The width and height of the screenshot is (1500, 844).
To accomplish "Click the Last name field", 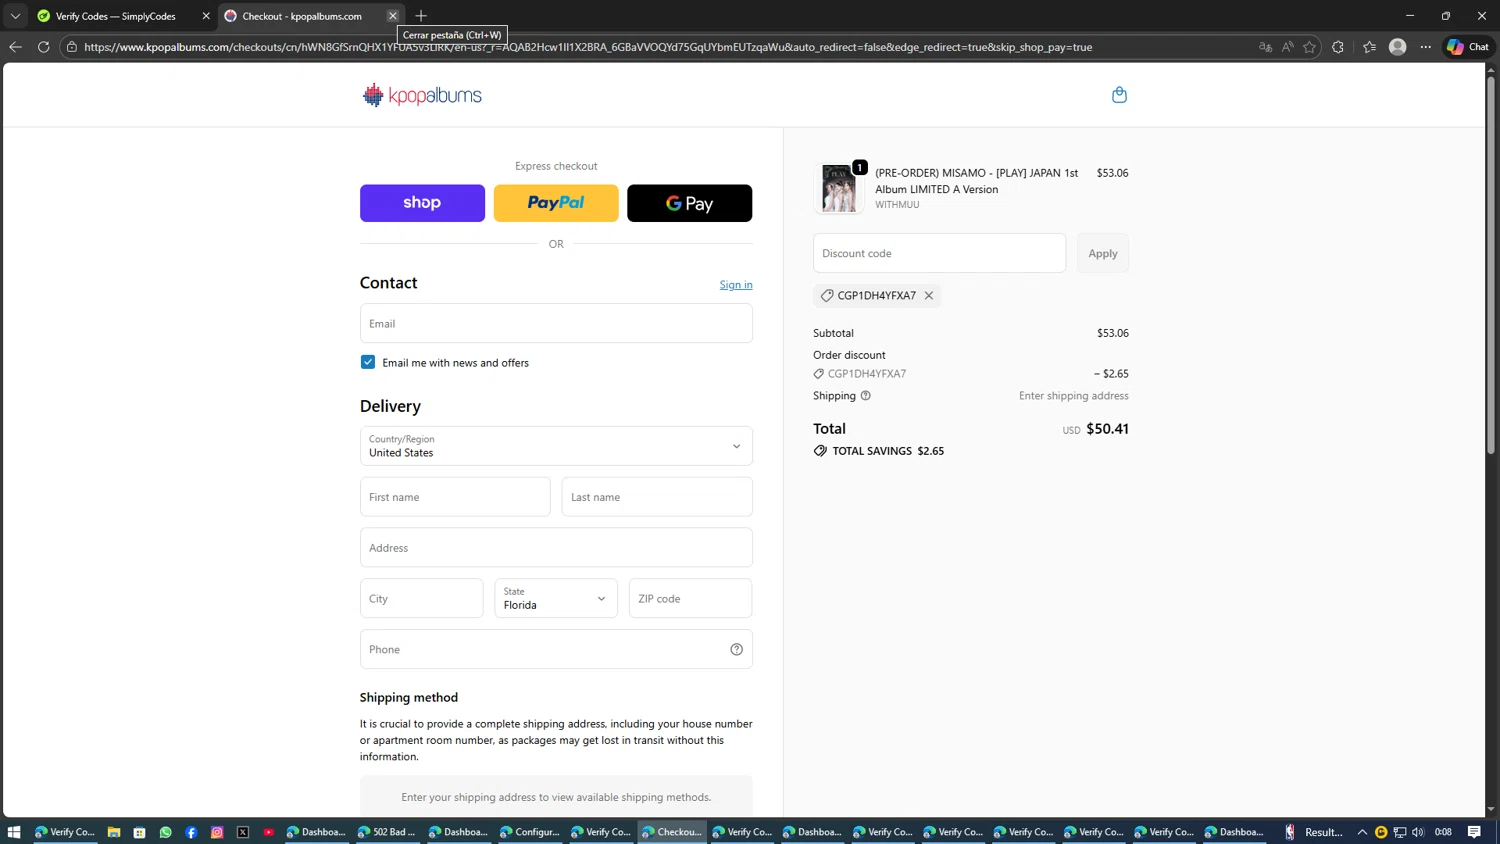I will click(x=657, y=497).
